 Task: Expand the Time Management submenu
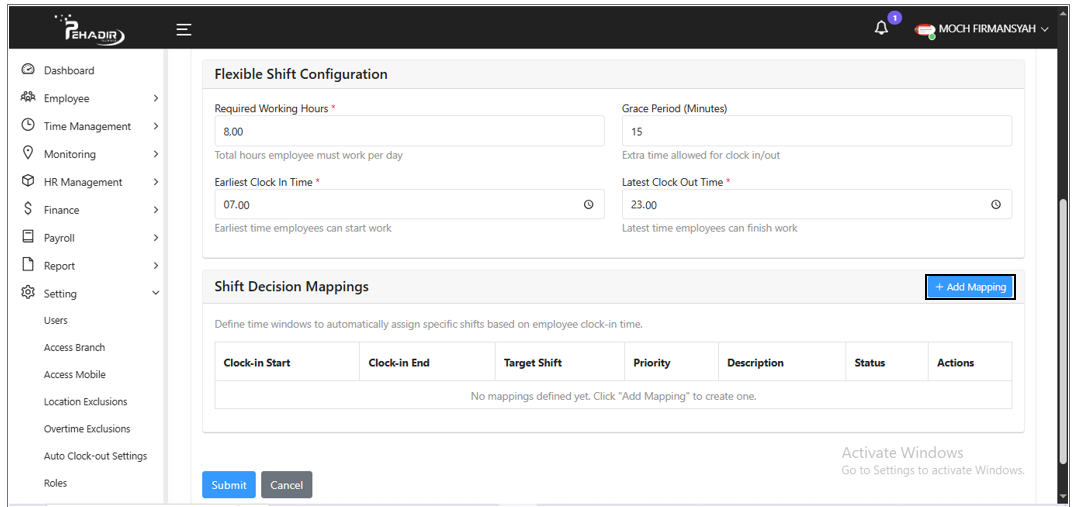click(156, 127)
